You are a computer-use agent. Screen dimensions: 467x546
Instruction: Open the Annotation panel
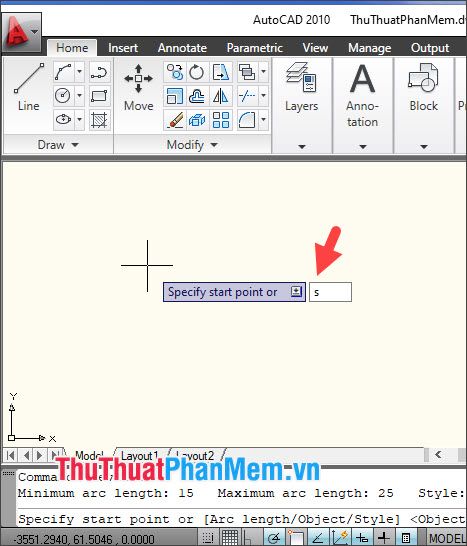363,96
